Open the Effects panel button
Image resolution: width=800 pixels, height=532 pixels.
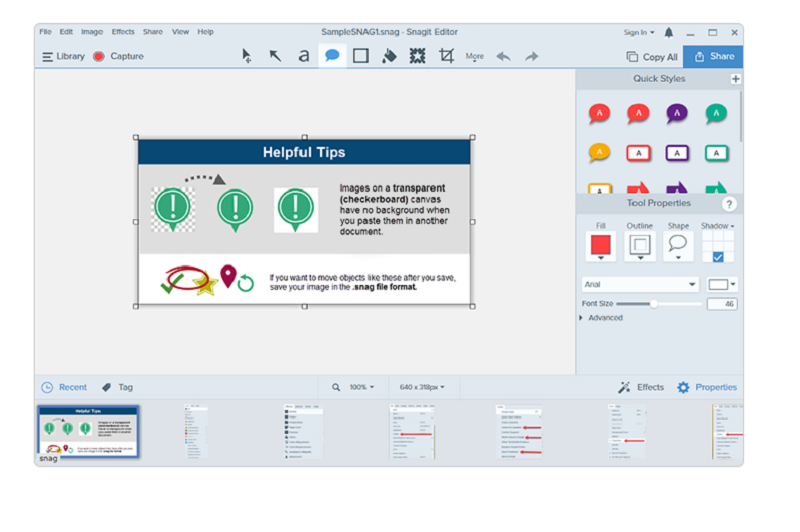click(641, 387)
